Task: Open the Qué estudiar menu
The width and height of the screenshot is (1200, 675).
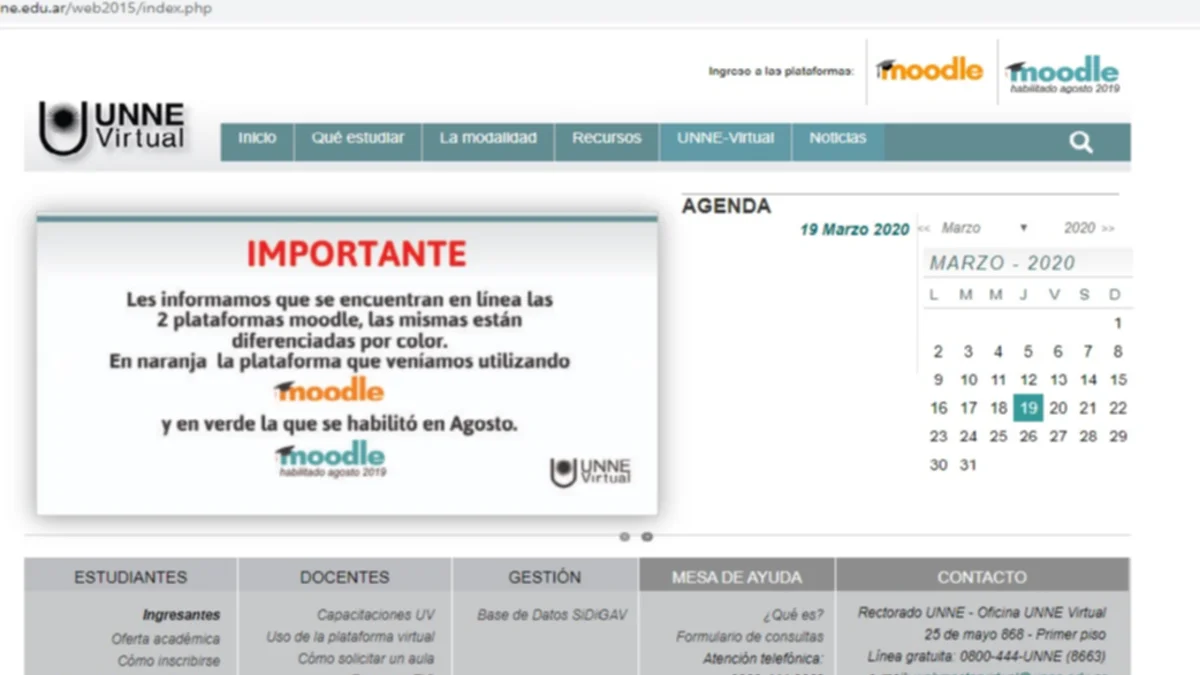Action: pos(358,138)
